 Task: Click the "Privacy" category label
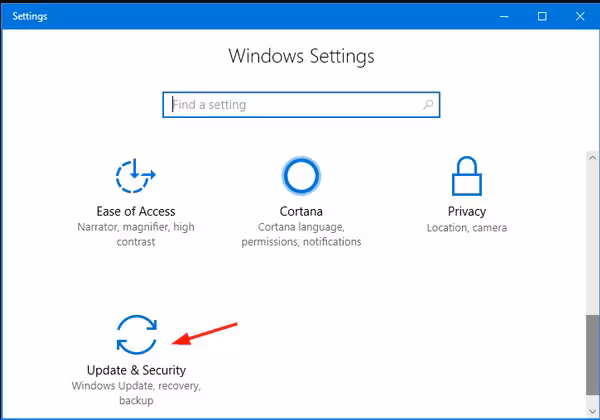coord(467,211)
